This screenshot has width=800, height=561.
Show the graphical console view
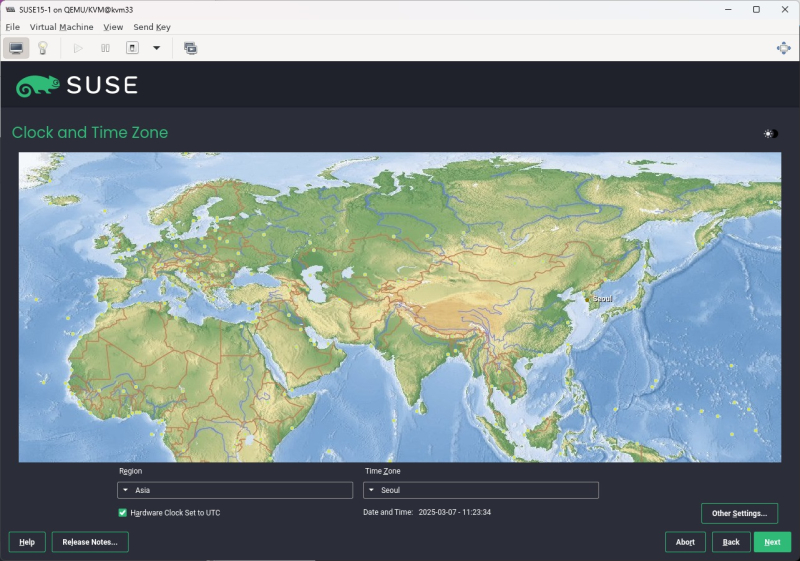click(x=16, y=48)
